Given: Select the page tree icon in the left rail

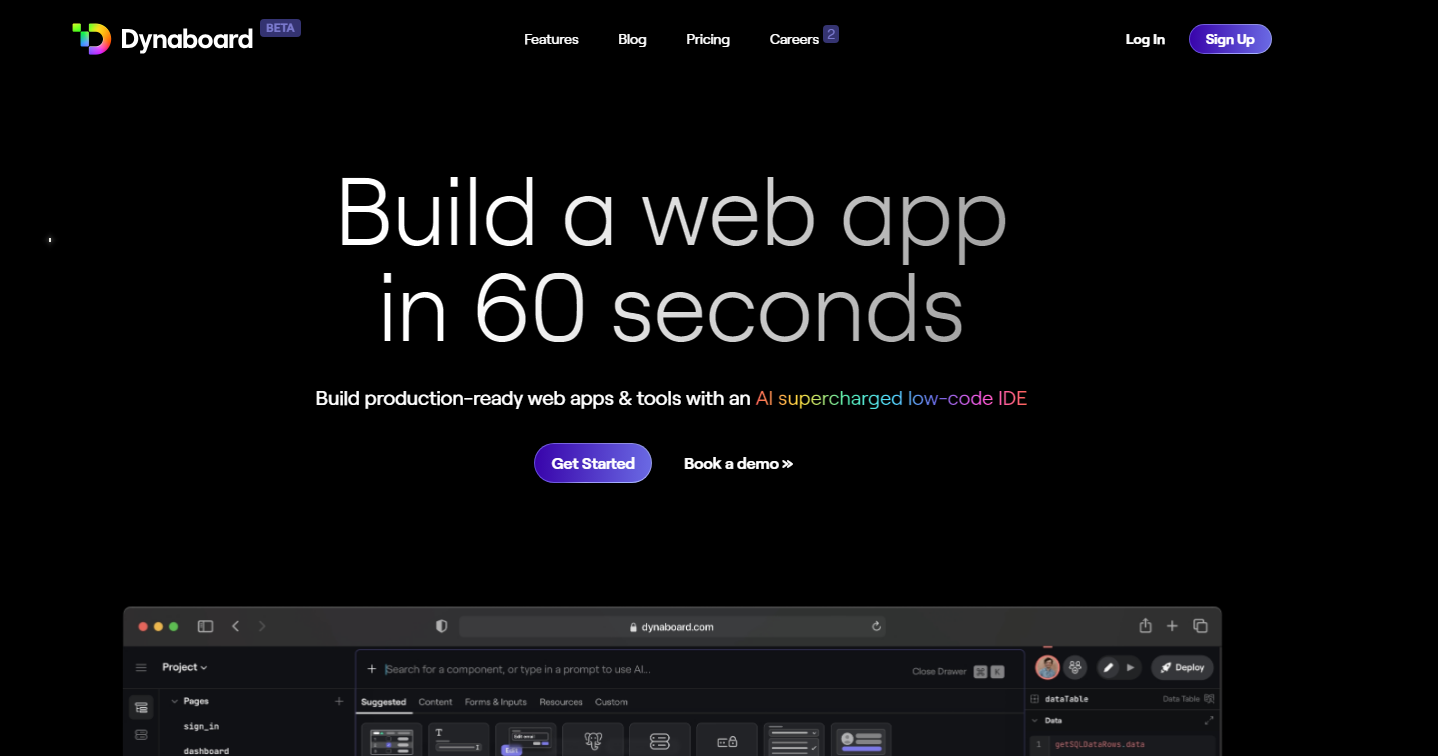Looking at the screenshot, I should click(x=141, y=707).
